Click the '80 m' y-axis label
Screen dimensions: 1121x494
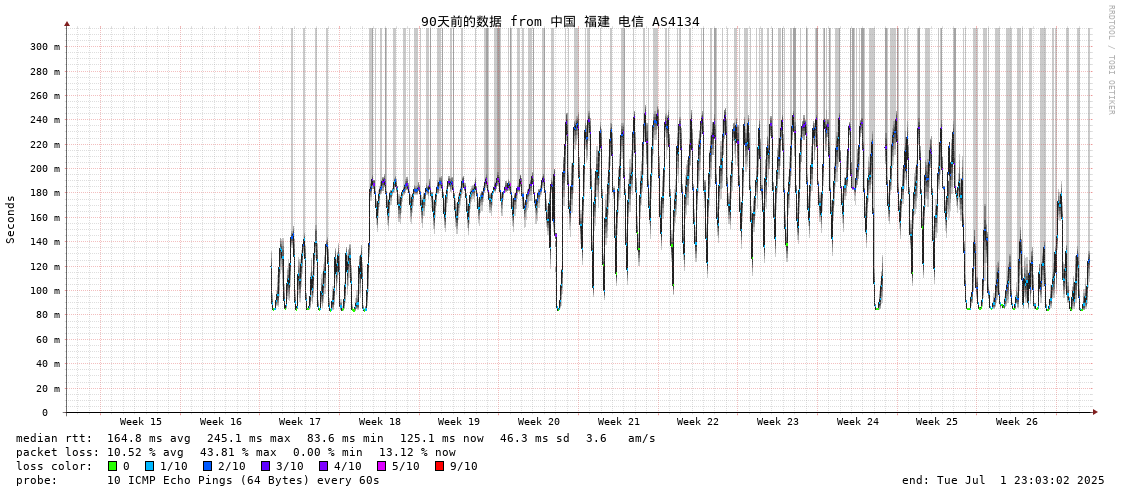[47, 315]
